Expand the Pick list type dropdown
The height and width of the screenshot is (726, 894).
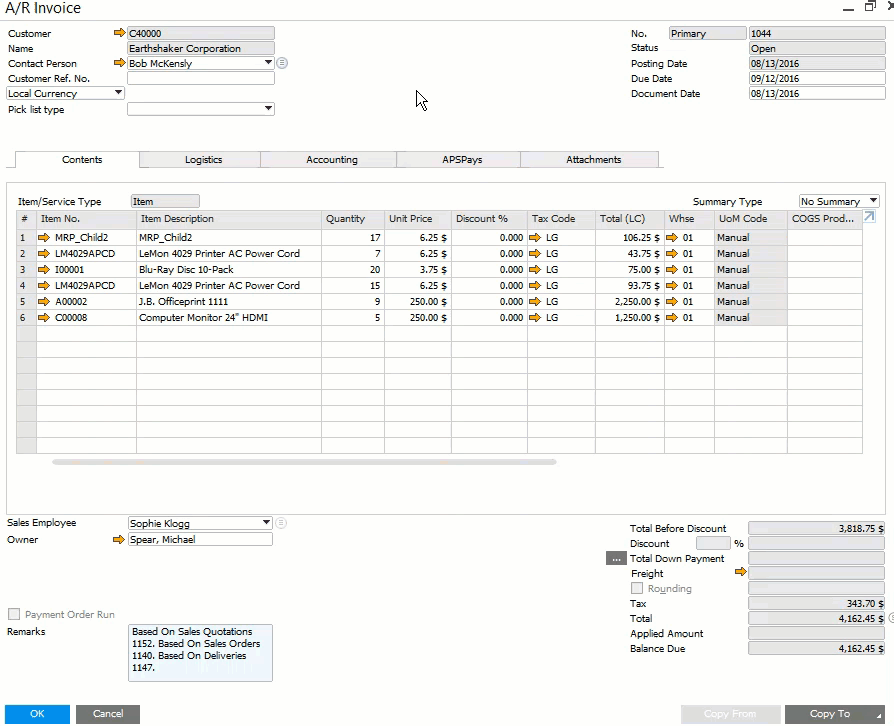click(x=268, y=109)
